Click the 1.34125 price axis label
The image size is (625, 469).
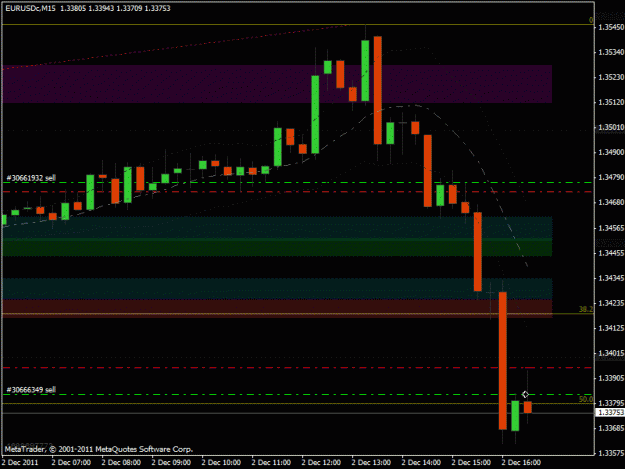point(611,328)
